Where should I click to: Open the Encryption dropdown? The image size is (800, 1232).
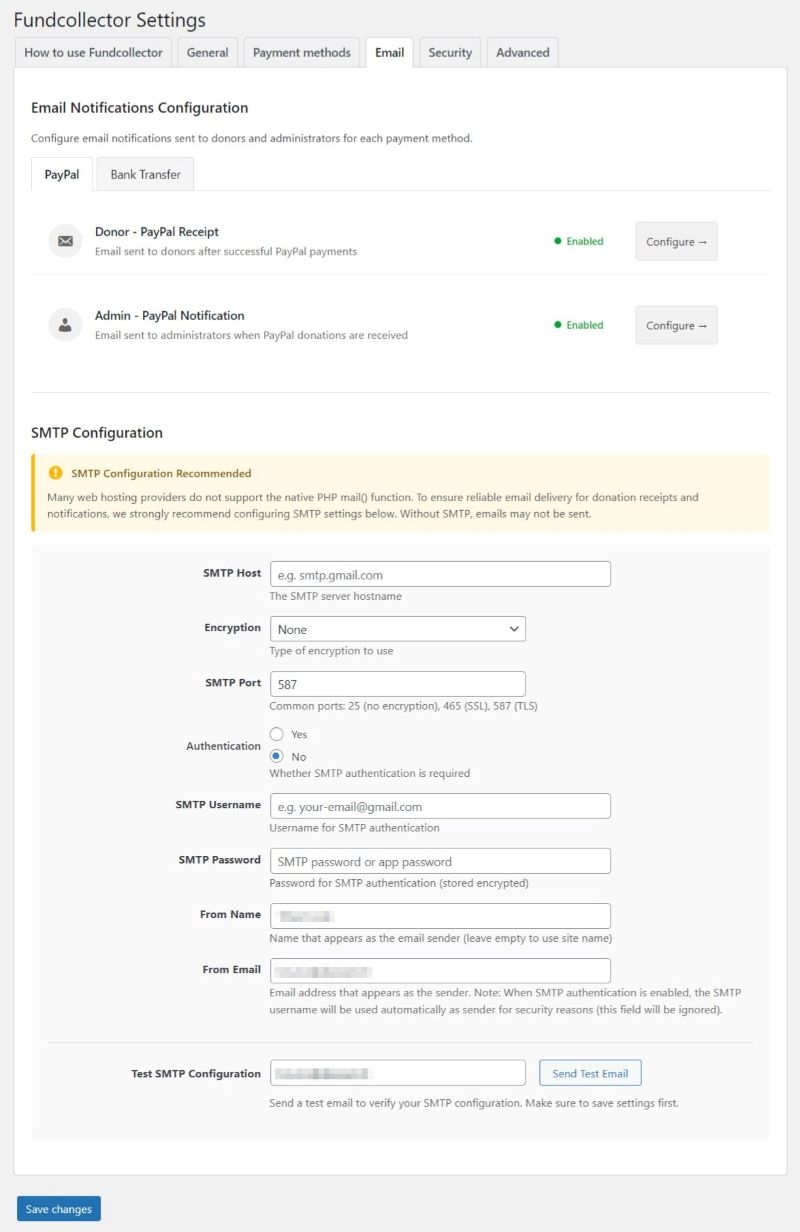(398, 629)
